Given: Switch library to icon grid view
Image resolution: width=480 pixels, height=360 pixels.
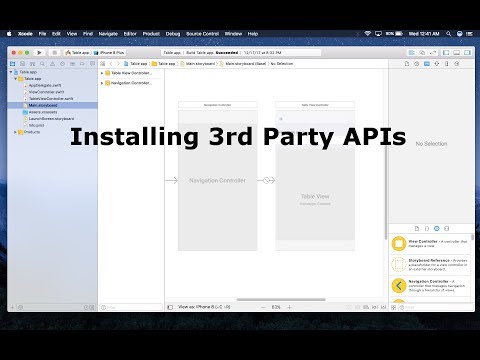Looking at the screenshot, I should point(393,307).
